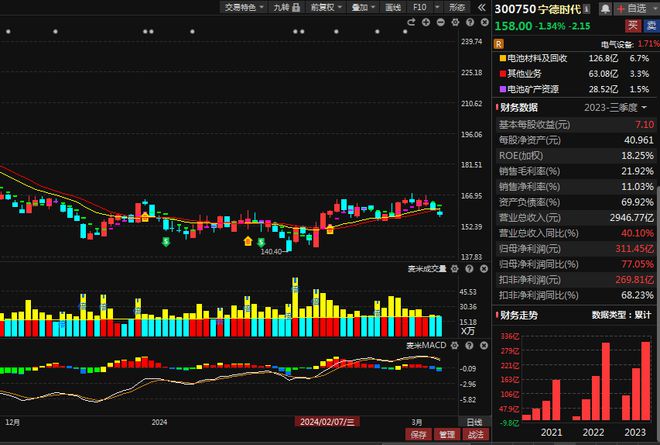660x445 pixels.
Task: Select the 营业总收入(元) row
Action: click(576, 218)
